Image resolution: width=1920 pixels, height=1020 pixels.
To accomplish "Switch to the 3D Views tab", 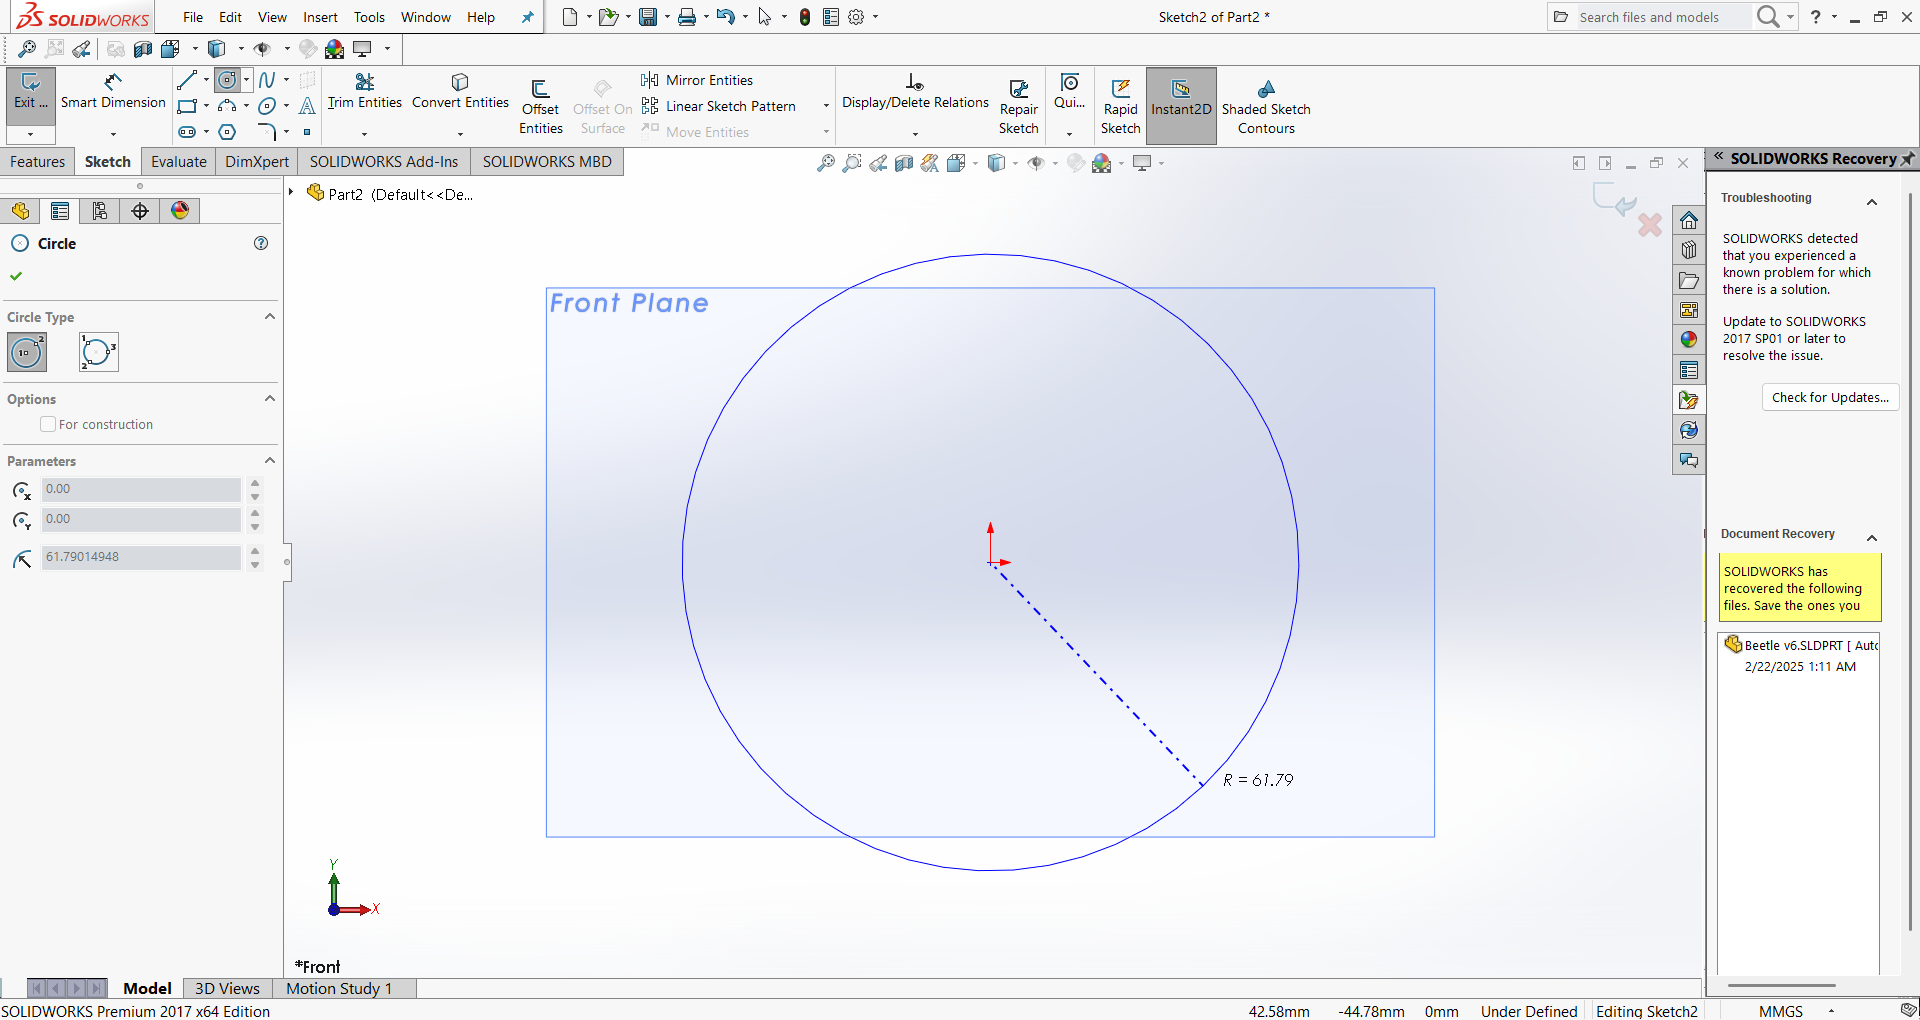I will pos(227,988).
